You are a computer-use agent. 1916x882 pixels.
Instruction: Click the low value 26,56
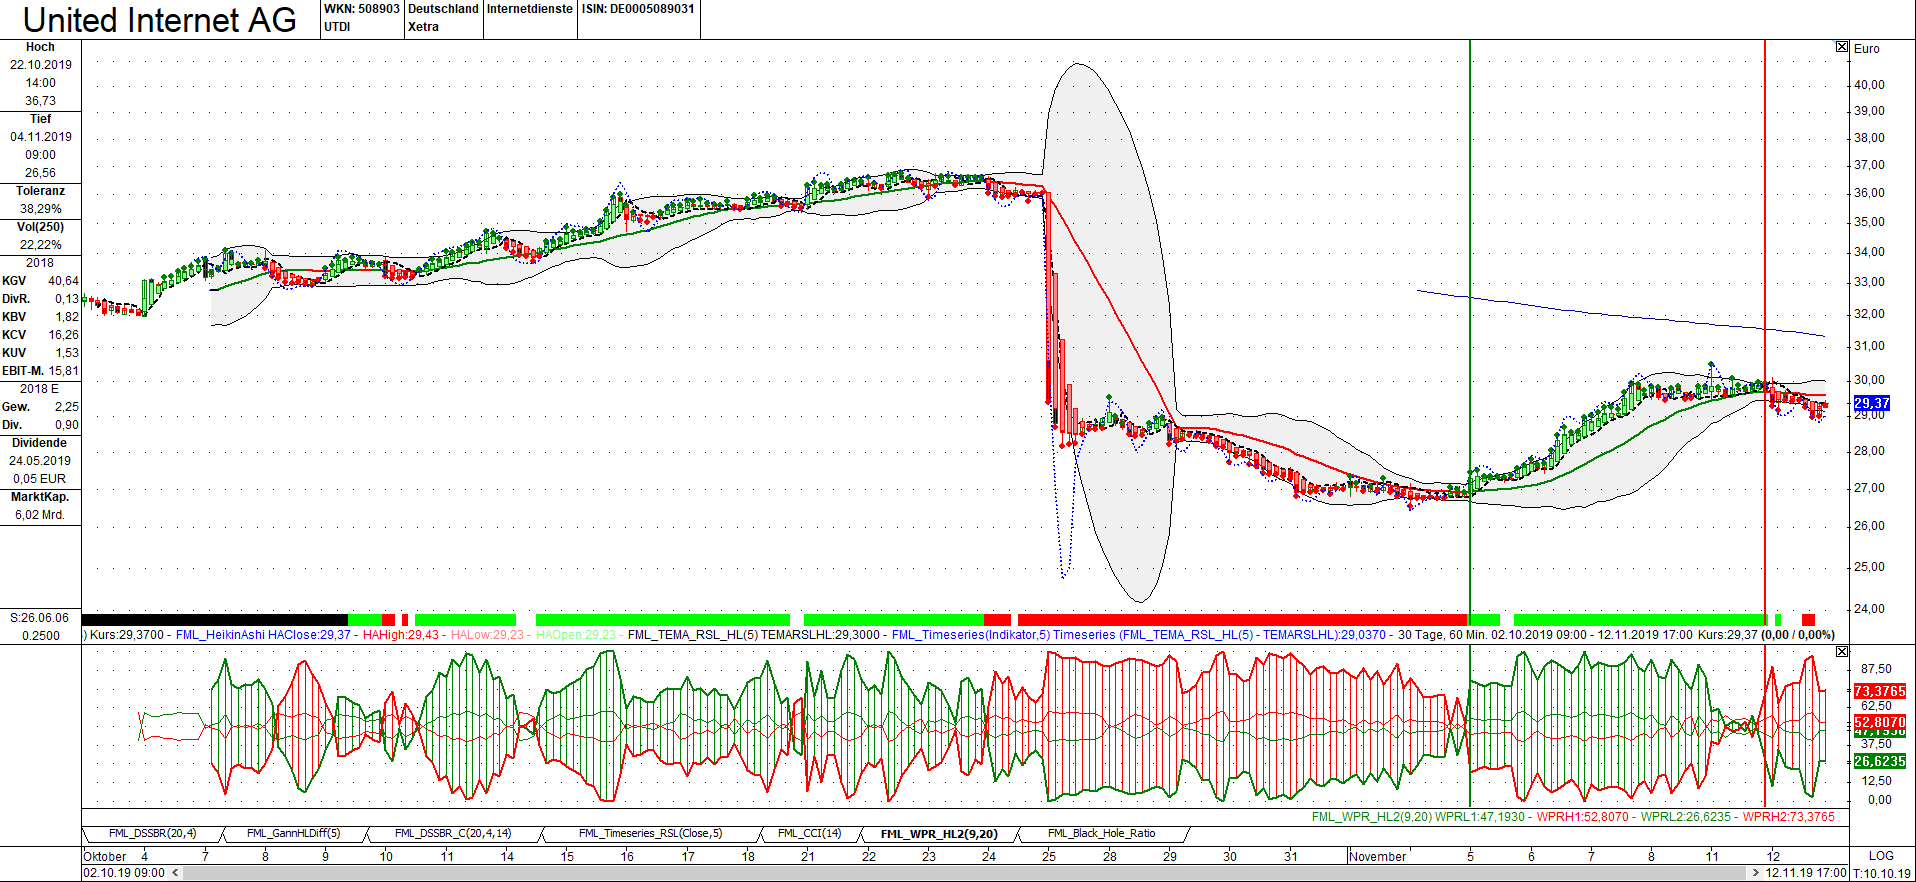coord(40,173)
